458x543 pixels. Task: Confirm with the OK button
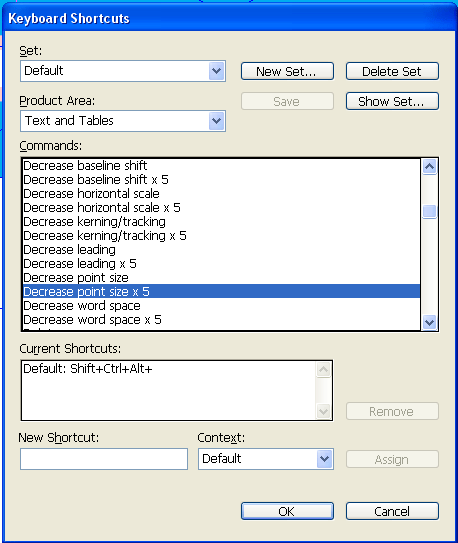point(287,511)
